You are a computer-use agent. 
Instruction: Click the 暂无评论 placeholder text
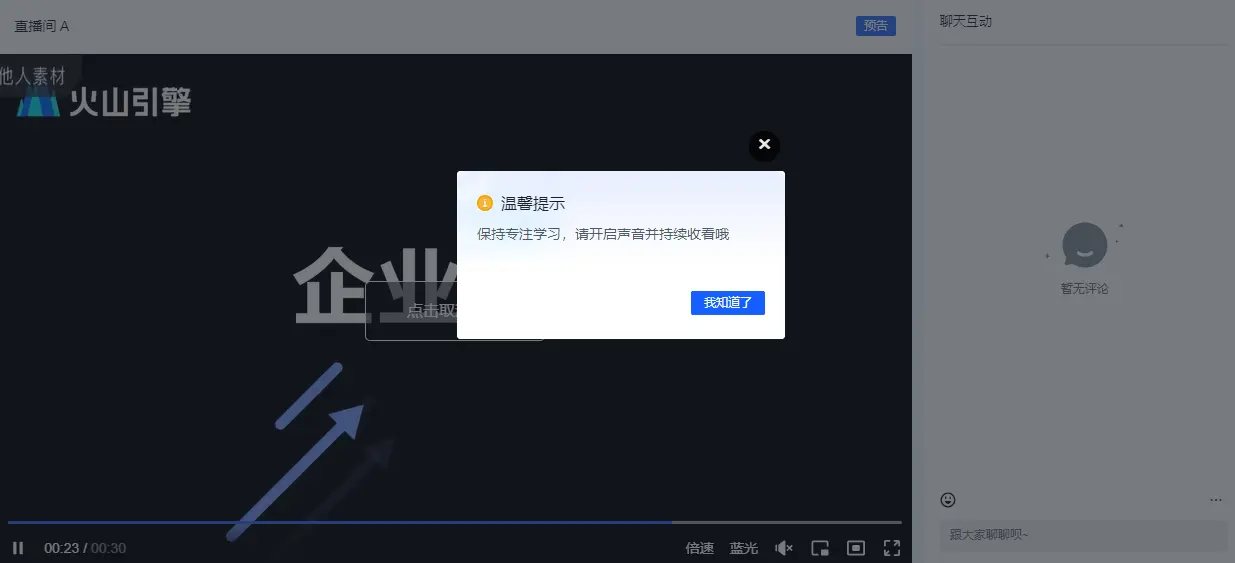pos(1085,289)
